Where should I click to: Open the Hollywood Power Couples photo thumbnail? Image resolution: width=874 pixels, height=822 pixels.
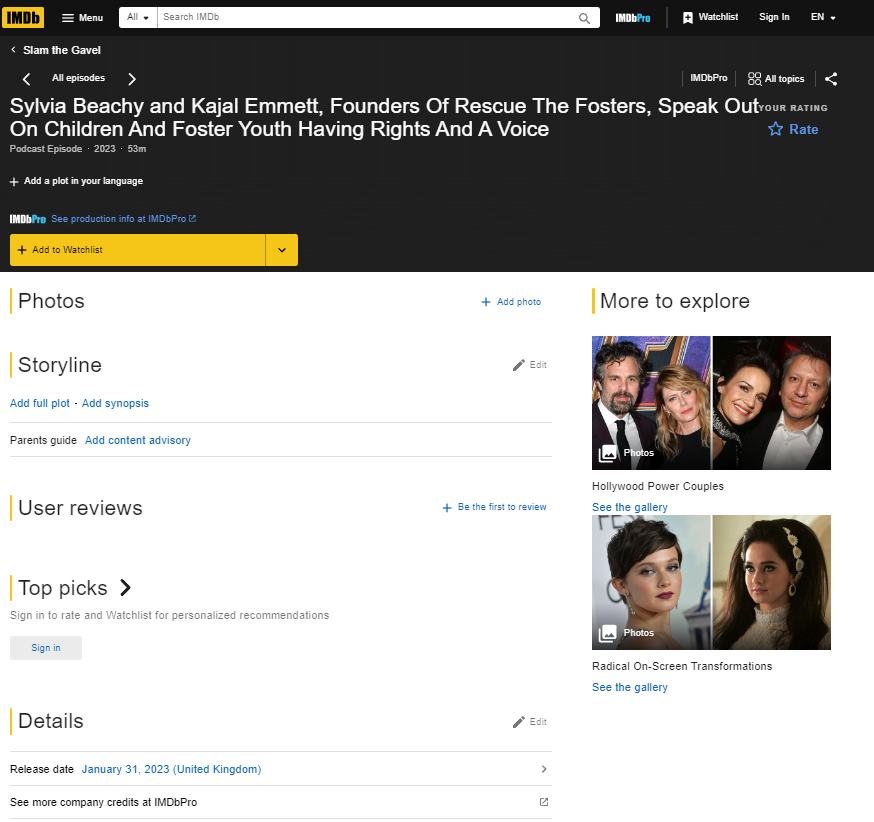pyautogui.click(x=711, y=403)
